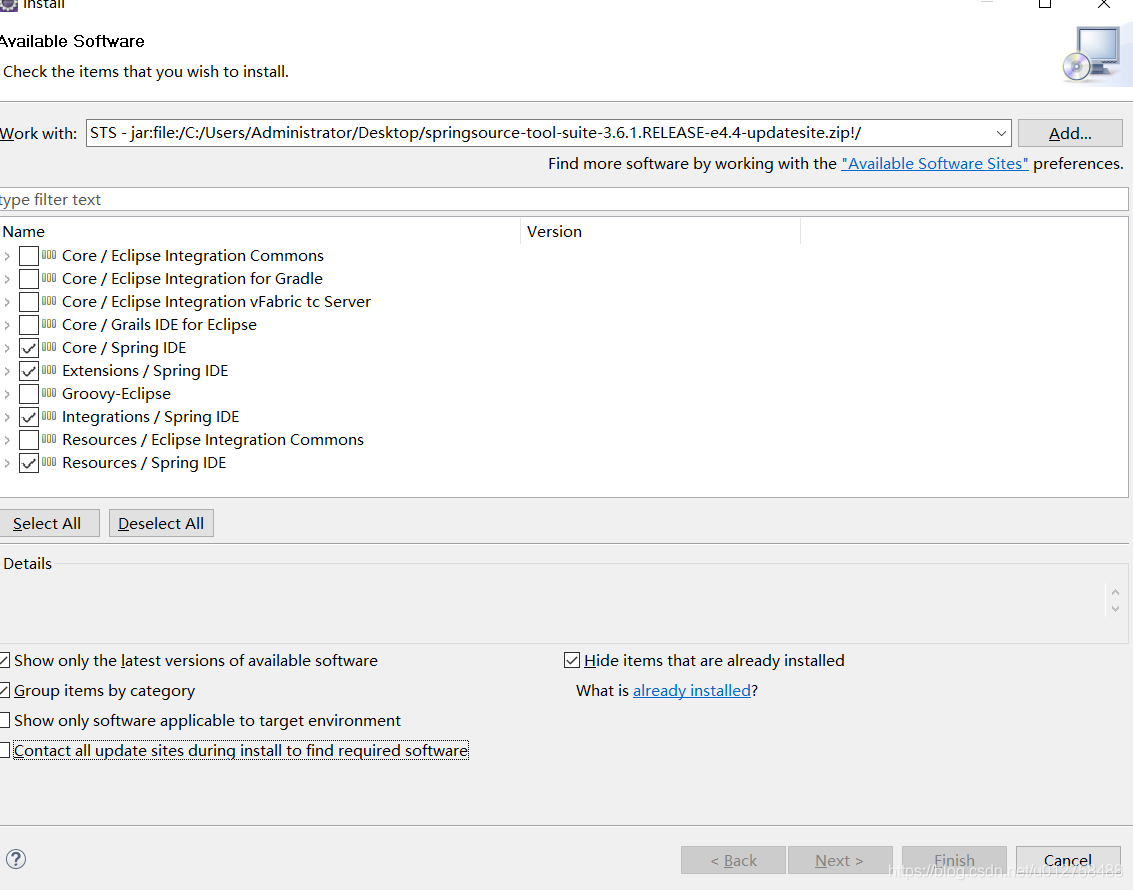The image size is (1133, 890).
Task: Click the < Back button
Action: tap(733, 860)
